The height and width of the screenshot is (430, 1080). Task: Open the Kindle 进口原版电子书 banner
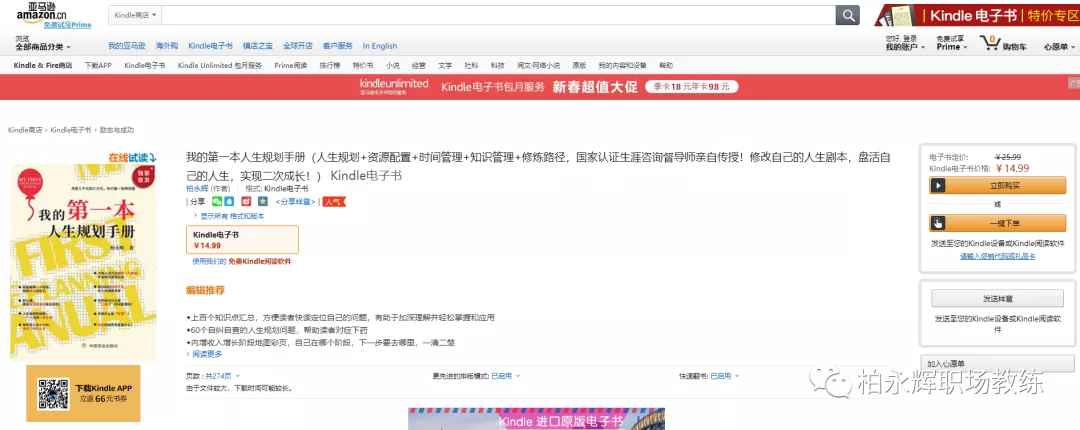537,419
